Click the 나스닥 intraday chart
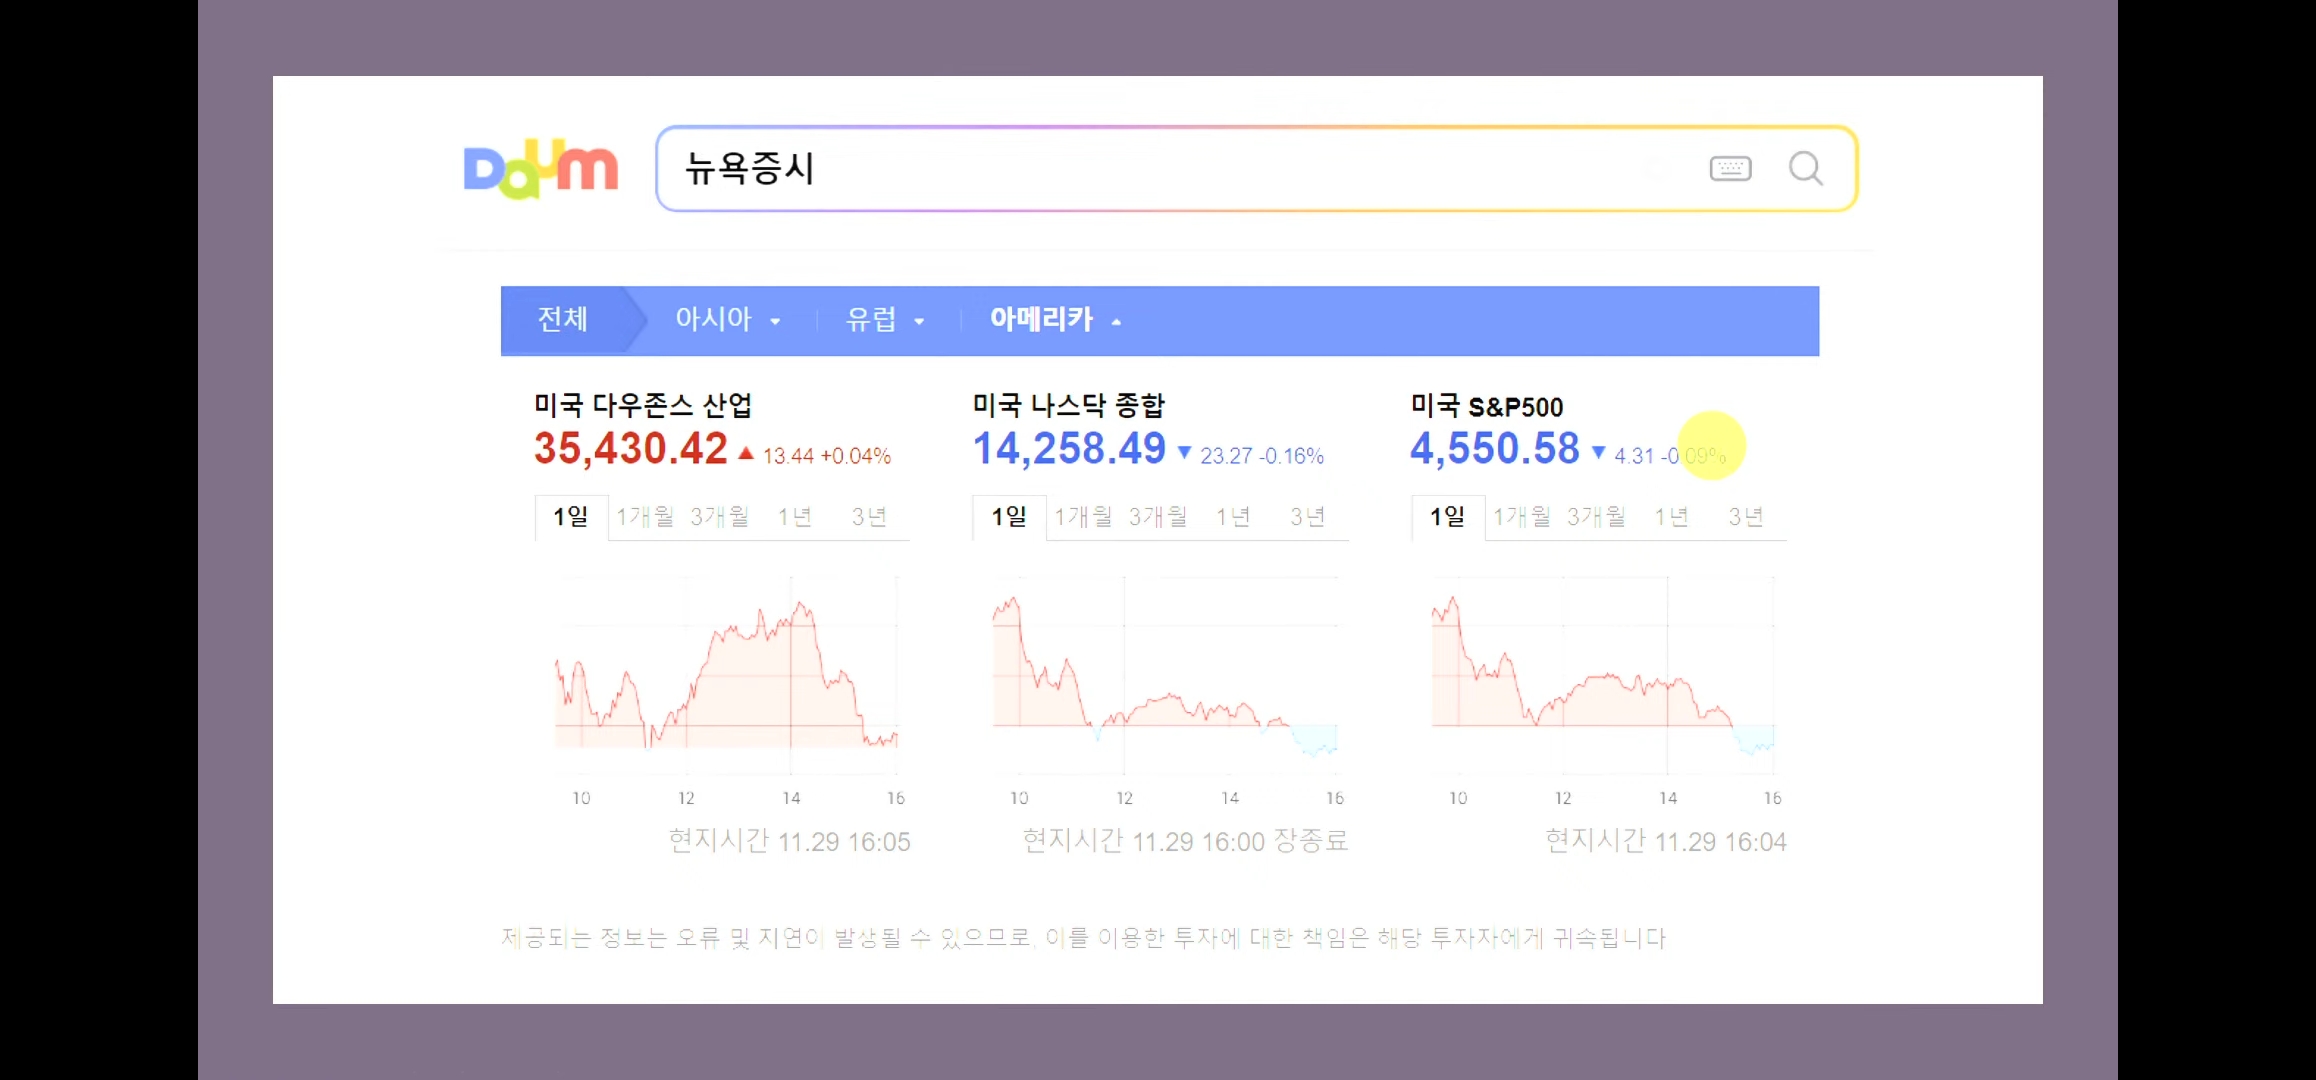 pos(1165,675)
